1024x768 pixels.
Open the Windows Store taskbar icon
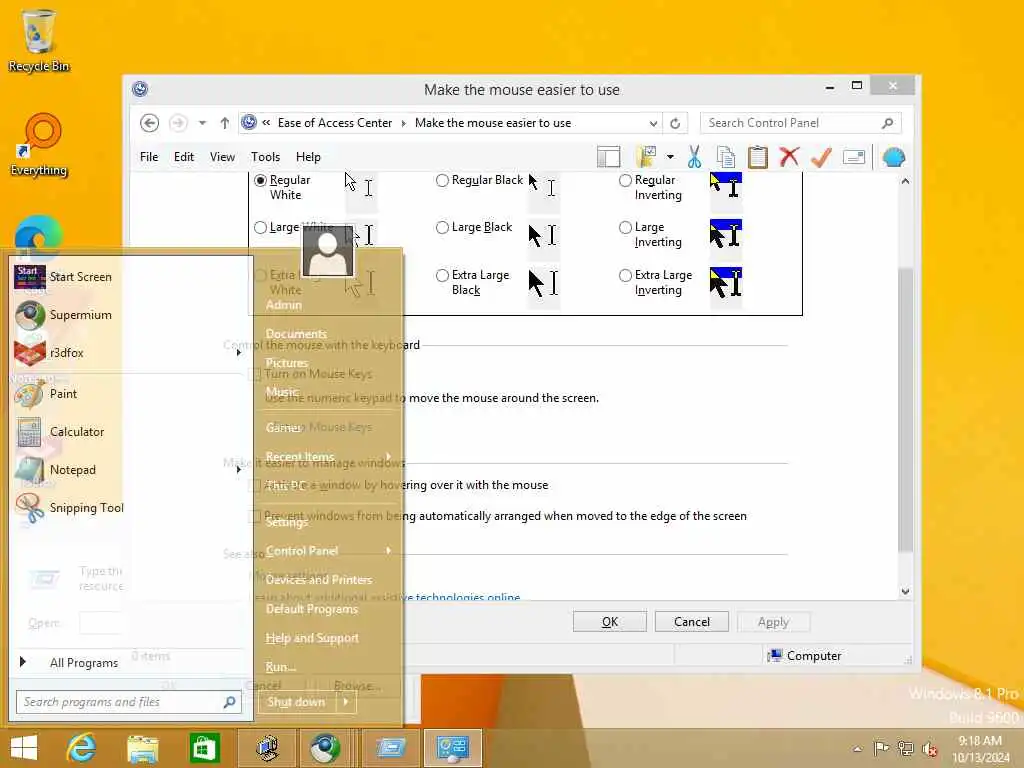point(204,748)
